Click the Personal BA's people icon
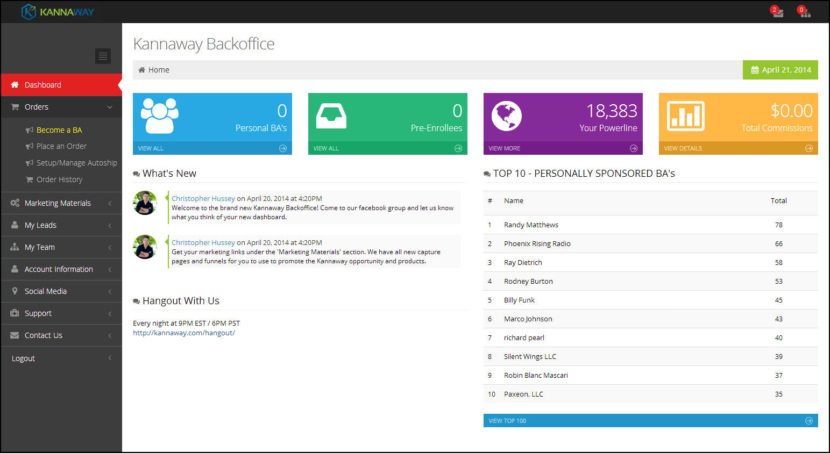 (x=158, y=116)
